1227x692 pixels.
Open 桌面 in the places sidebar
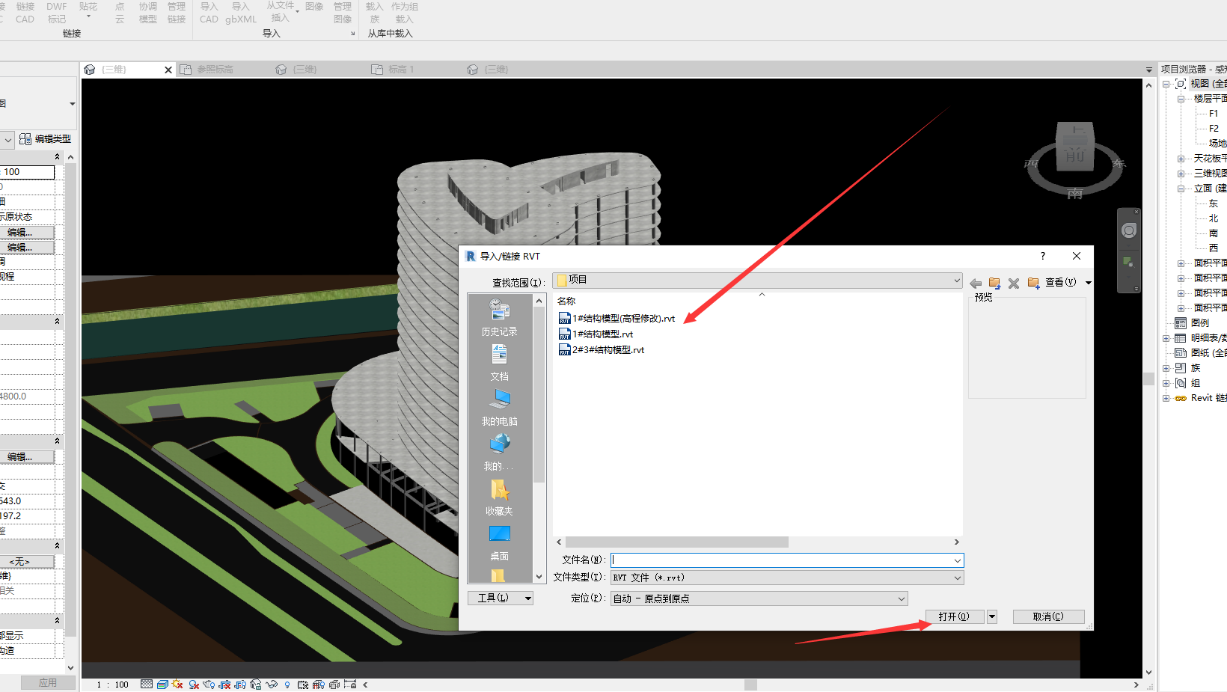pos(499,543)
